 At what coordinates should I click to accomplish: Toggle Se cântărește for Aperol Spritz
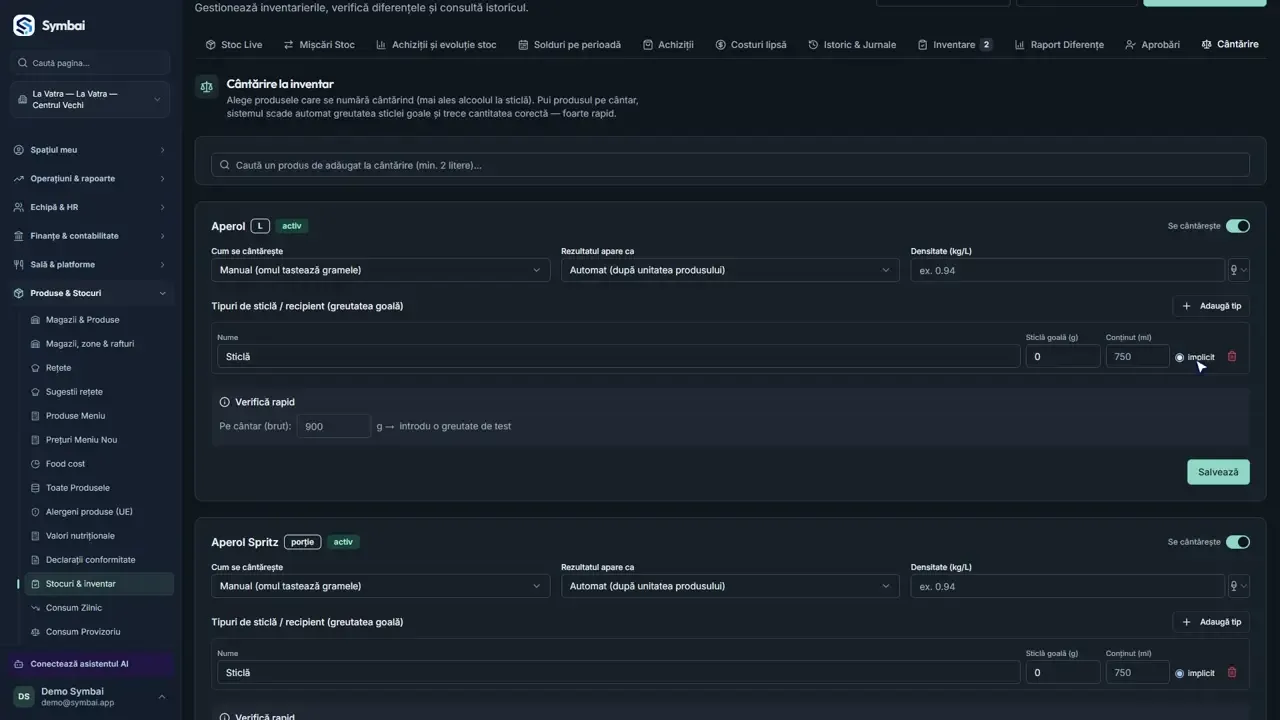pos(1238,542)
